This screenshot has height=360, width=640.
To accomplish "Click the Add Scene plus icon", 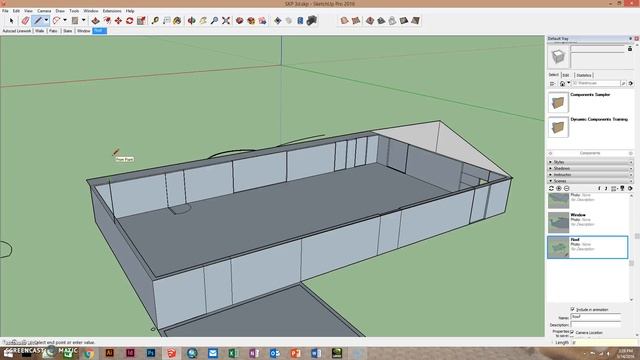I will (x=559, y=188).
